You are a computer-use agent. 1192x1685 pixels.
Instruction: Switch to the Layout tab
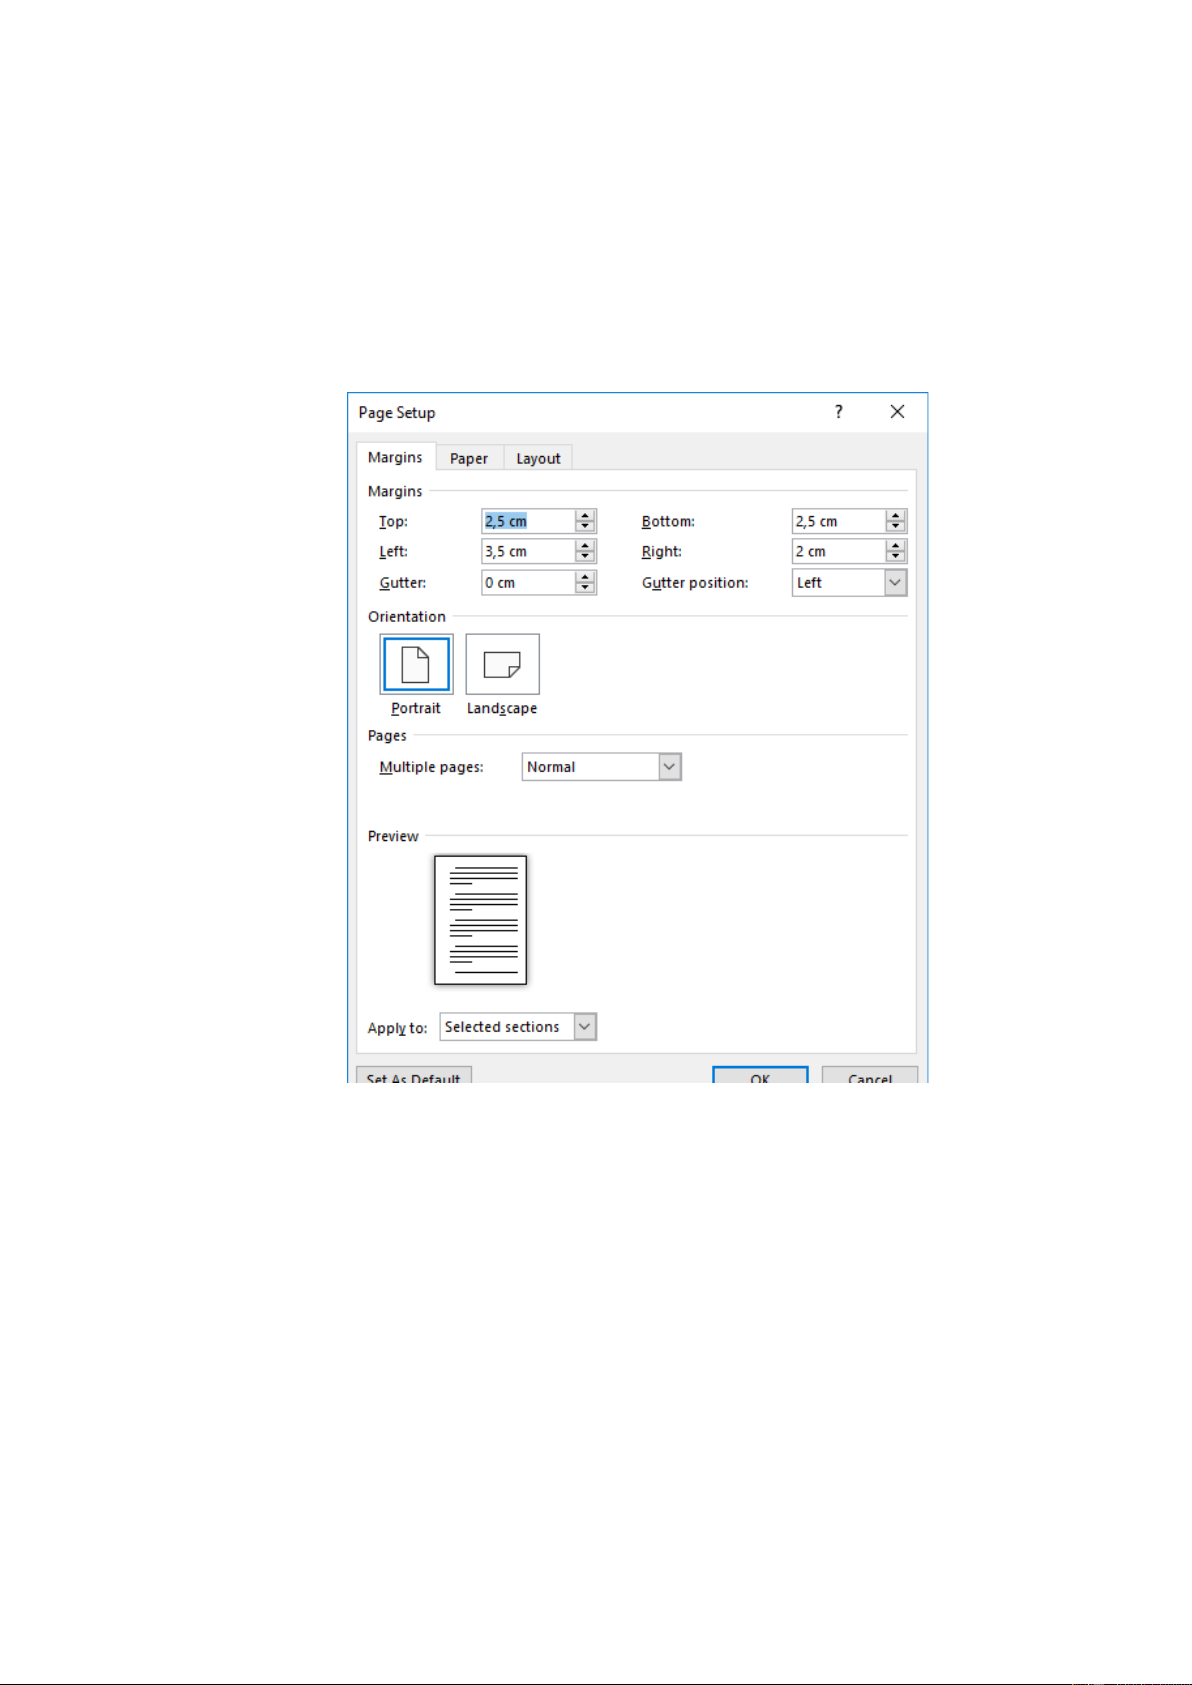tap(538, 458)
